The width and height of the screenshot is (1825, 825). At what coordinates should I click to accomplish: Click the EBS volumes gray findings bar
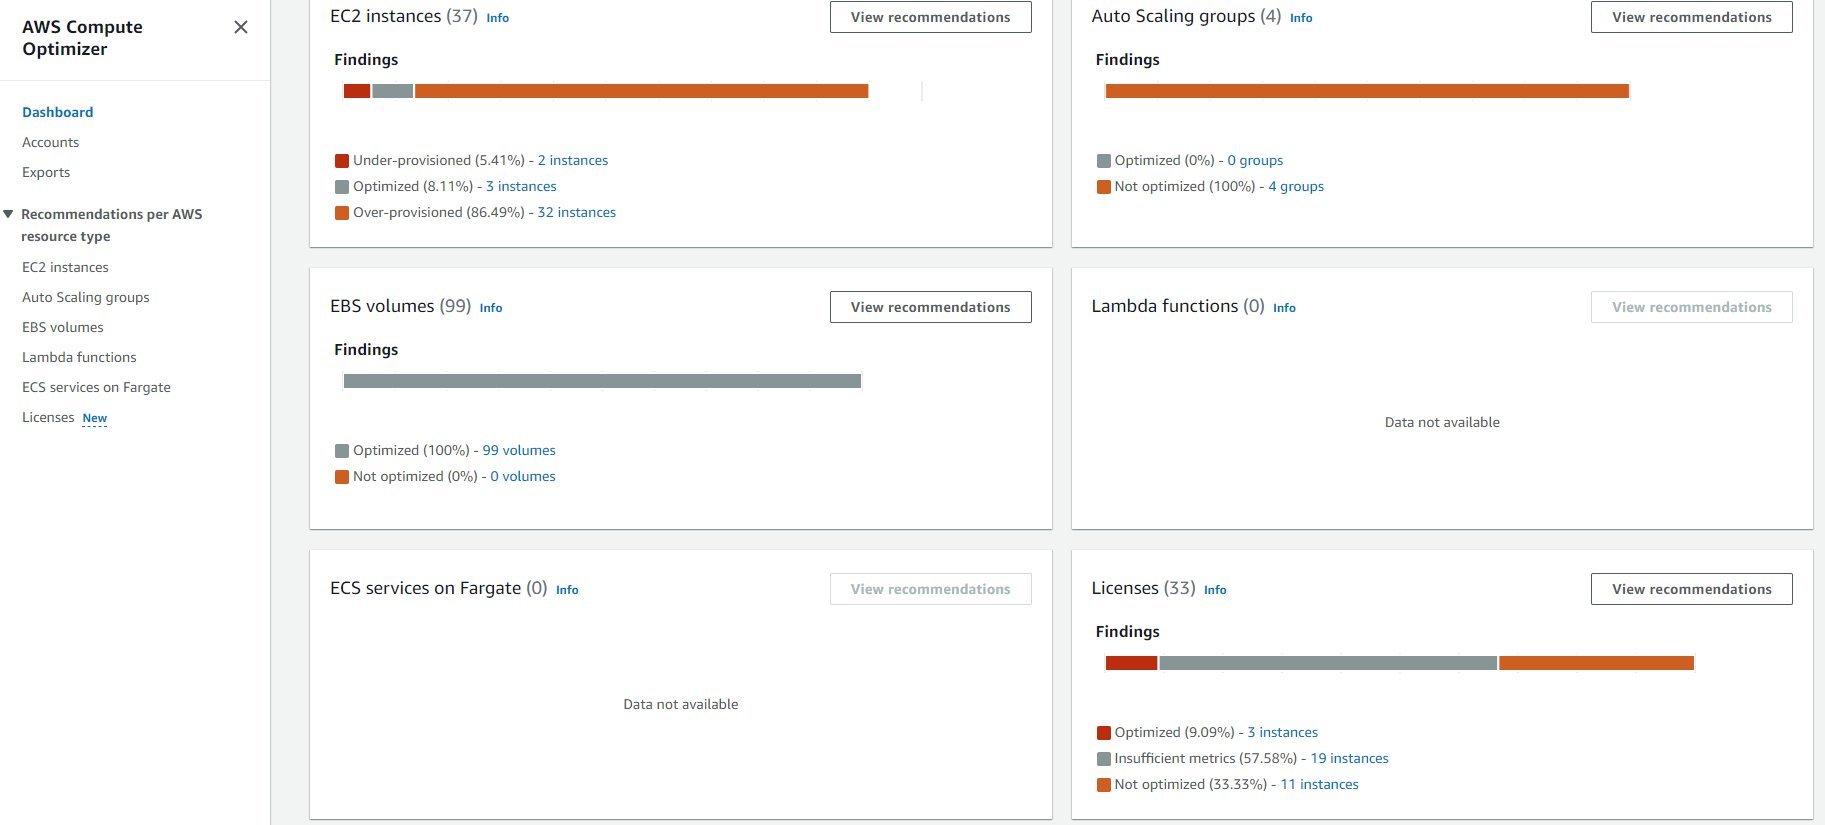(602, 381)
